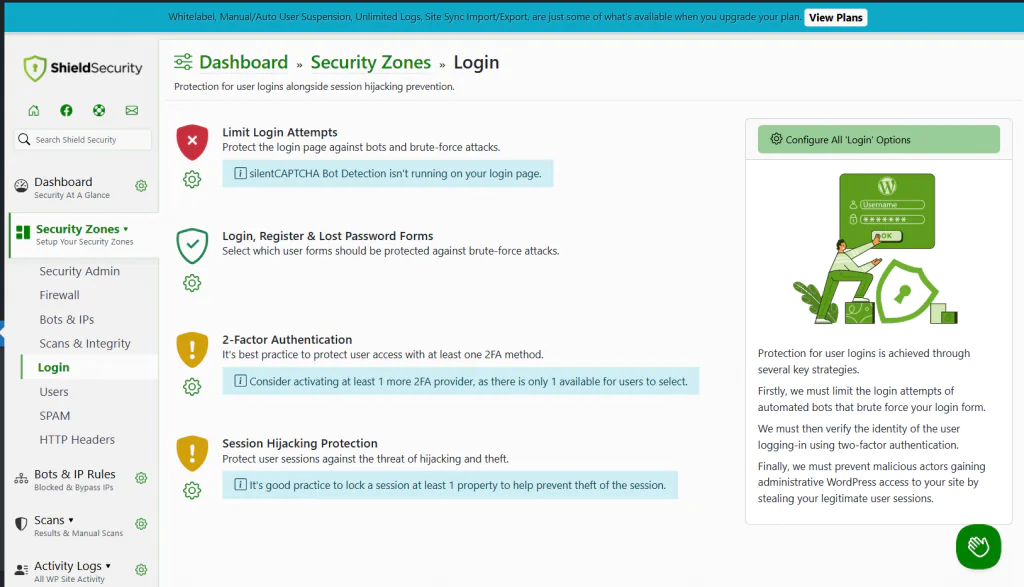The width and height of the screenshot is (1024, 587).
Task: Configure Session Hijacking Protection gear icon
Action: coord(192,490)
